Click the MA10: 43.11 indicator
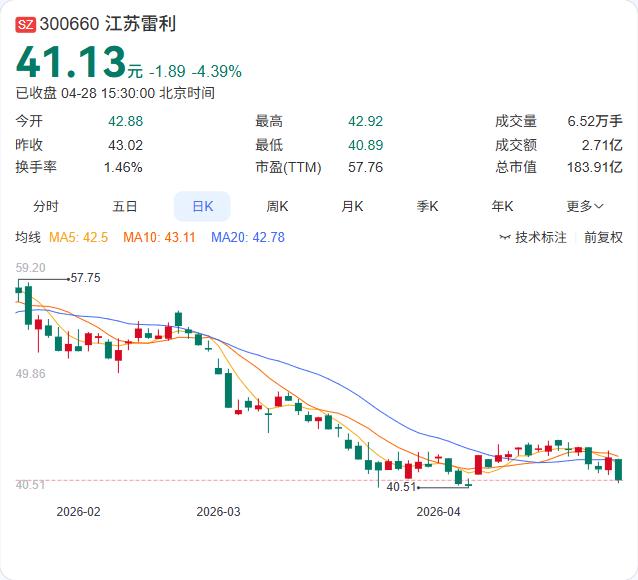638x580 pixels. click(160, 237)
